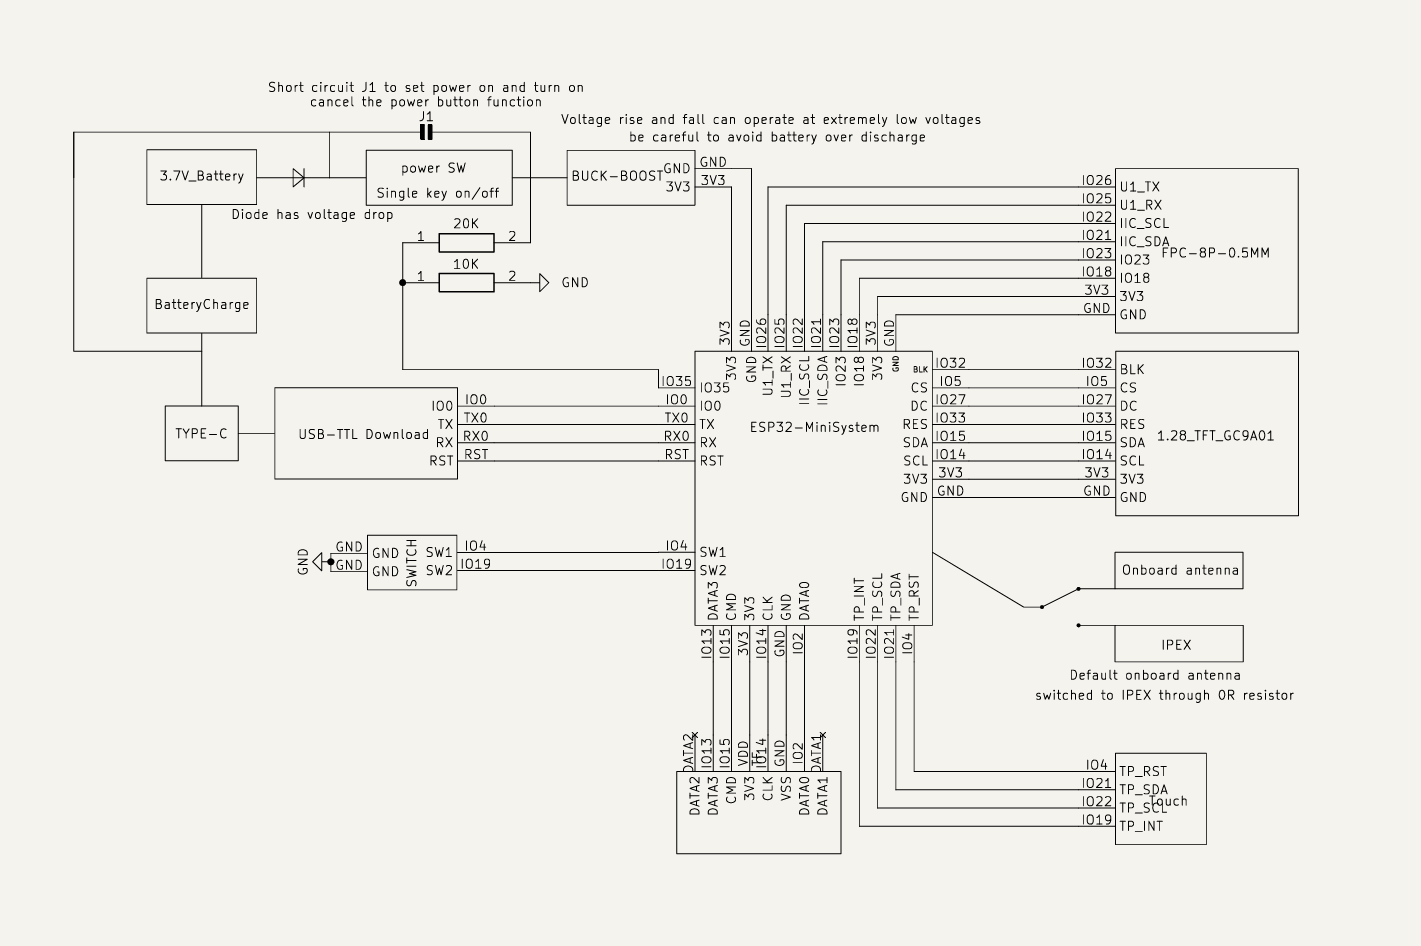Image resolution: width=1421 pixels, height=946 pixels.
Task: Select the ESP32-MiniSystem label
Action: pyautogui.click(x=814, y=427)
